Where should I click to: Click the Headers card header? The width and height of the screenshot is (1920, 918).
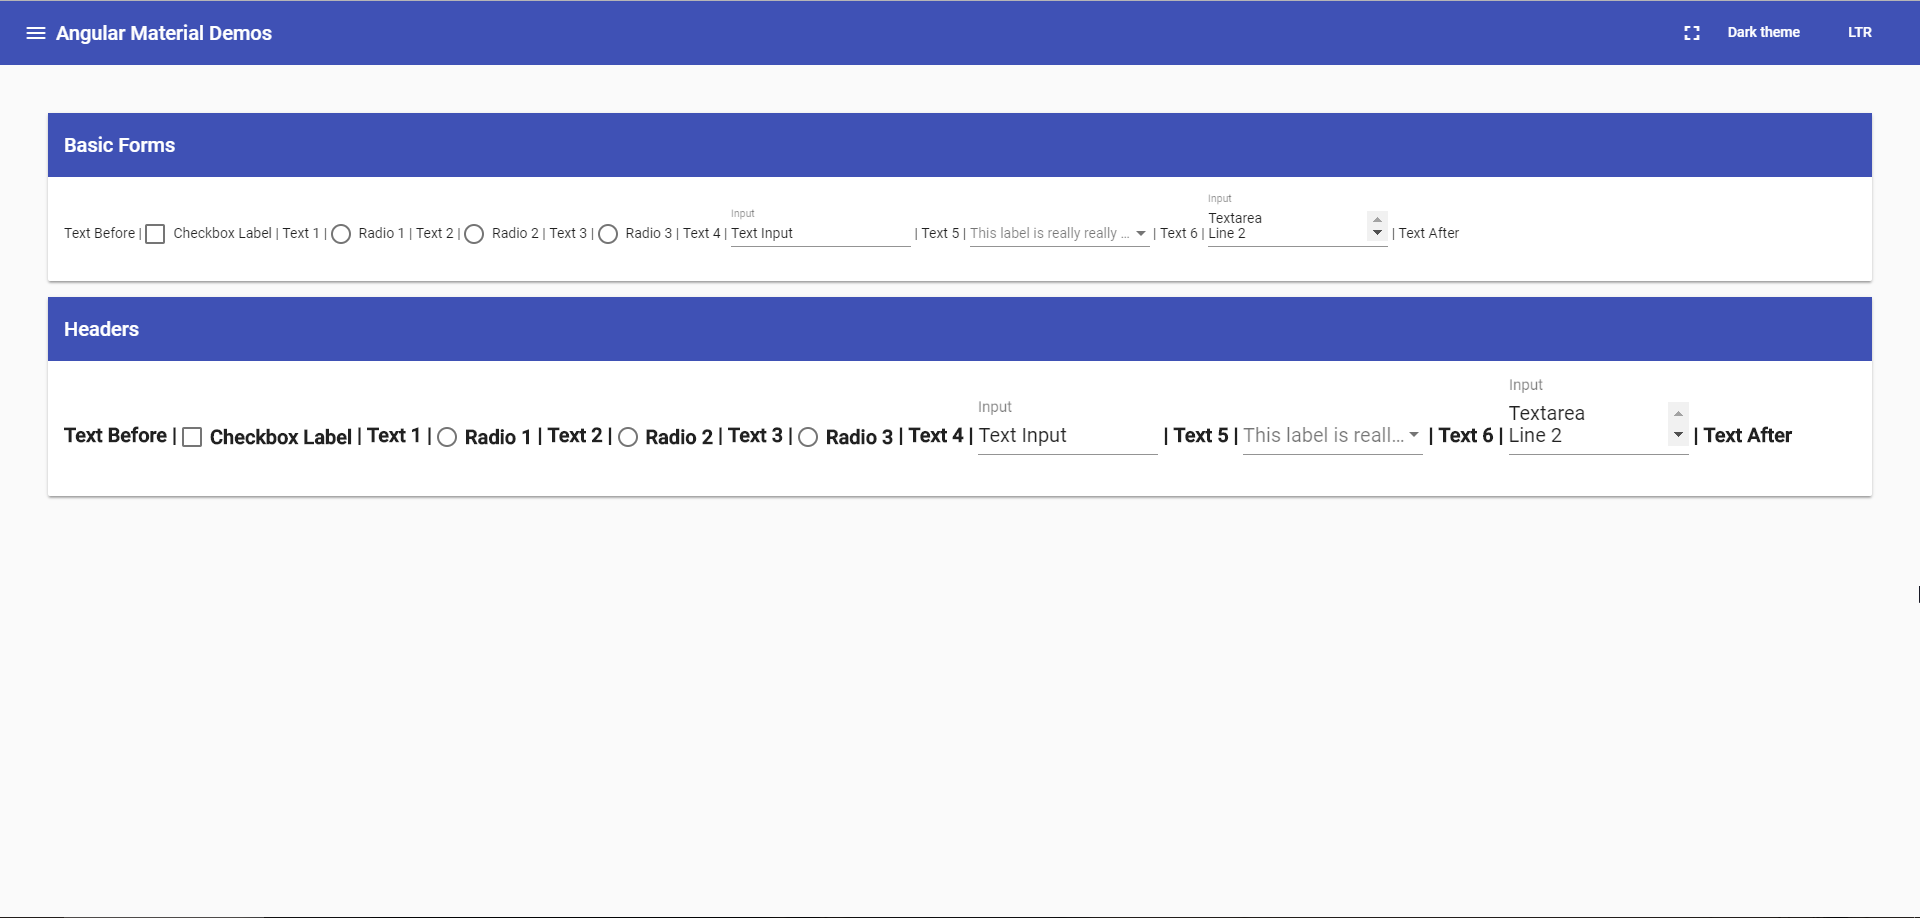point(960,329)
